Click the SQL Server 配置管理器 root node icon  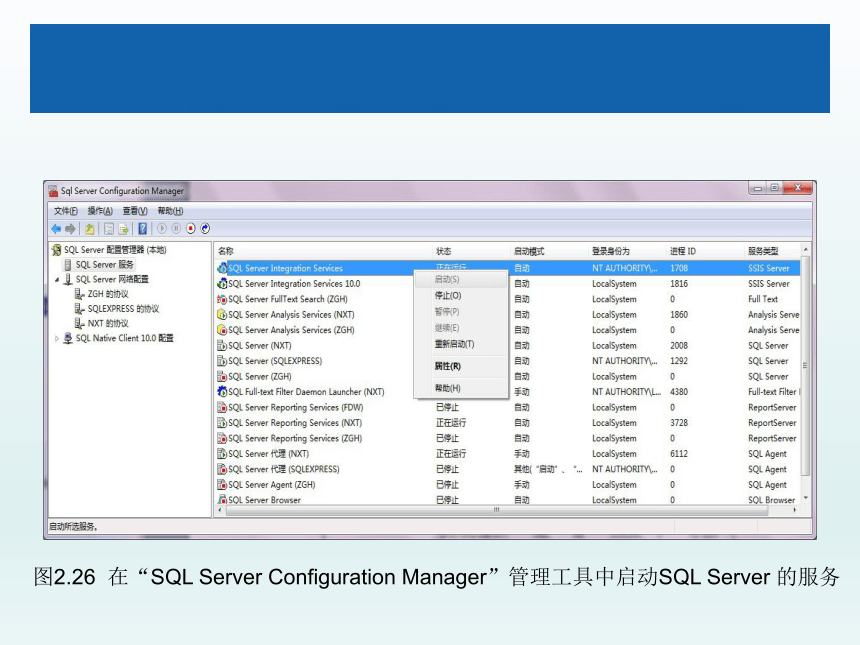56,250
